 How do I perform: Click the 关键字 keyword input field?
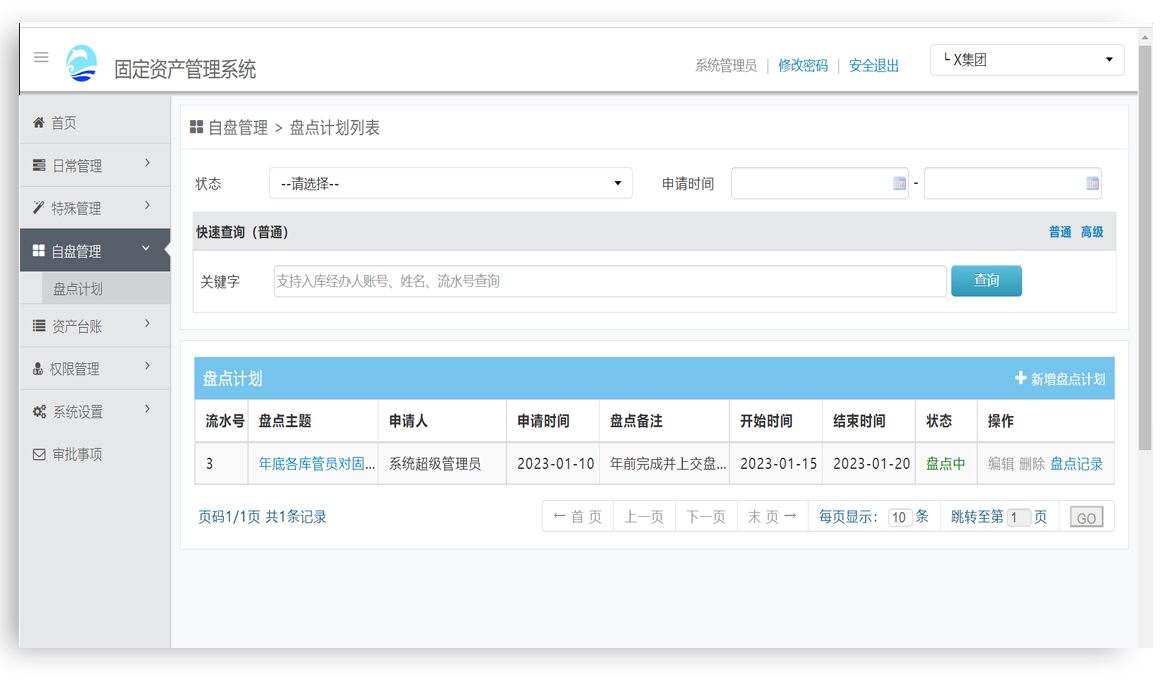coord(611,281)
